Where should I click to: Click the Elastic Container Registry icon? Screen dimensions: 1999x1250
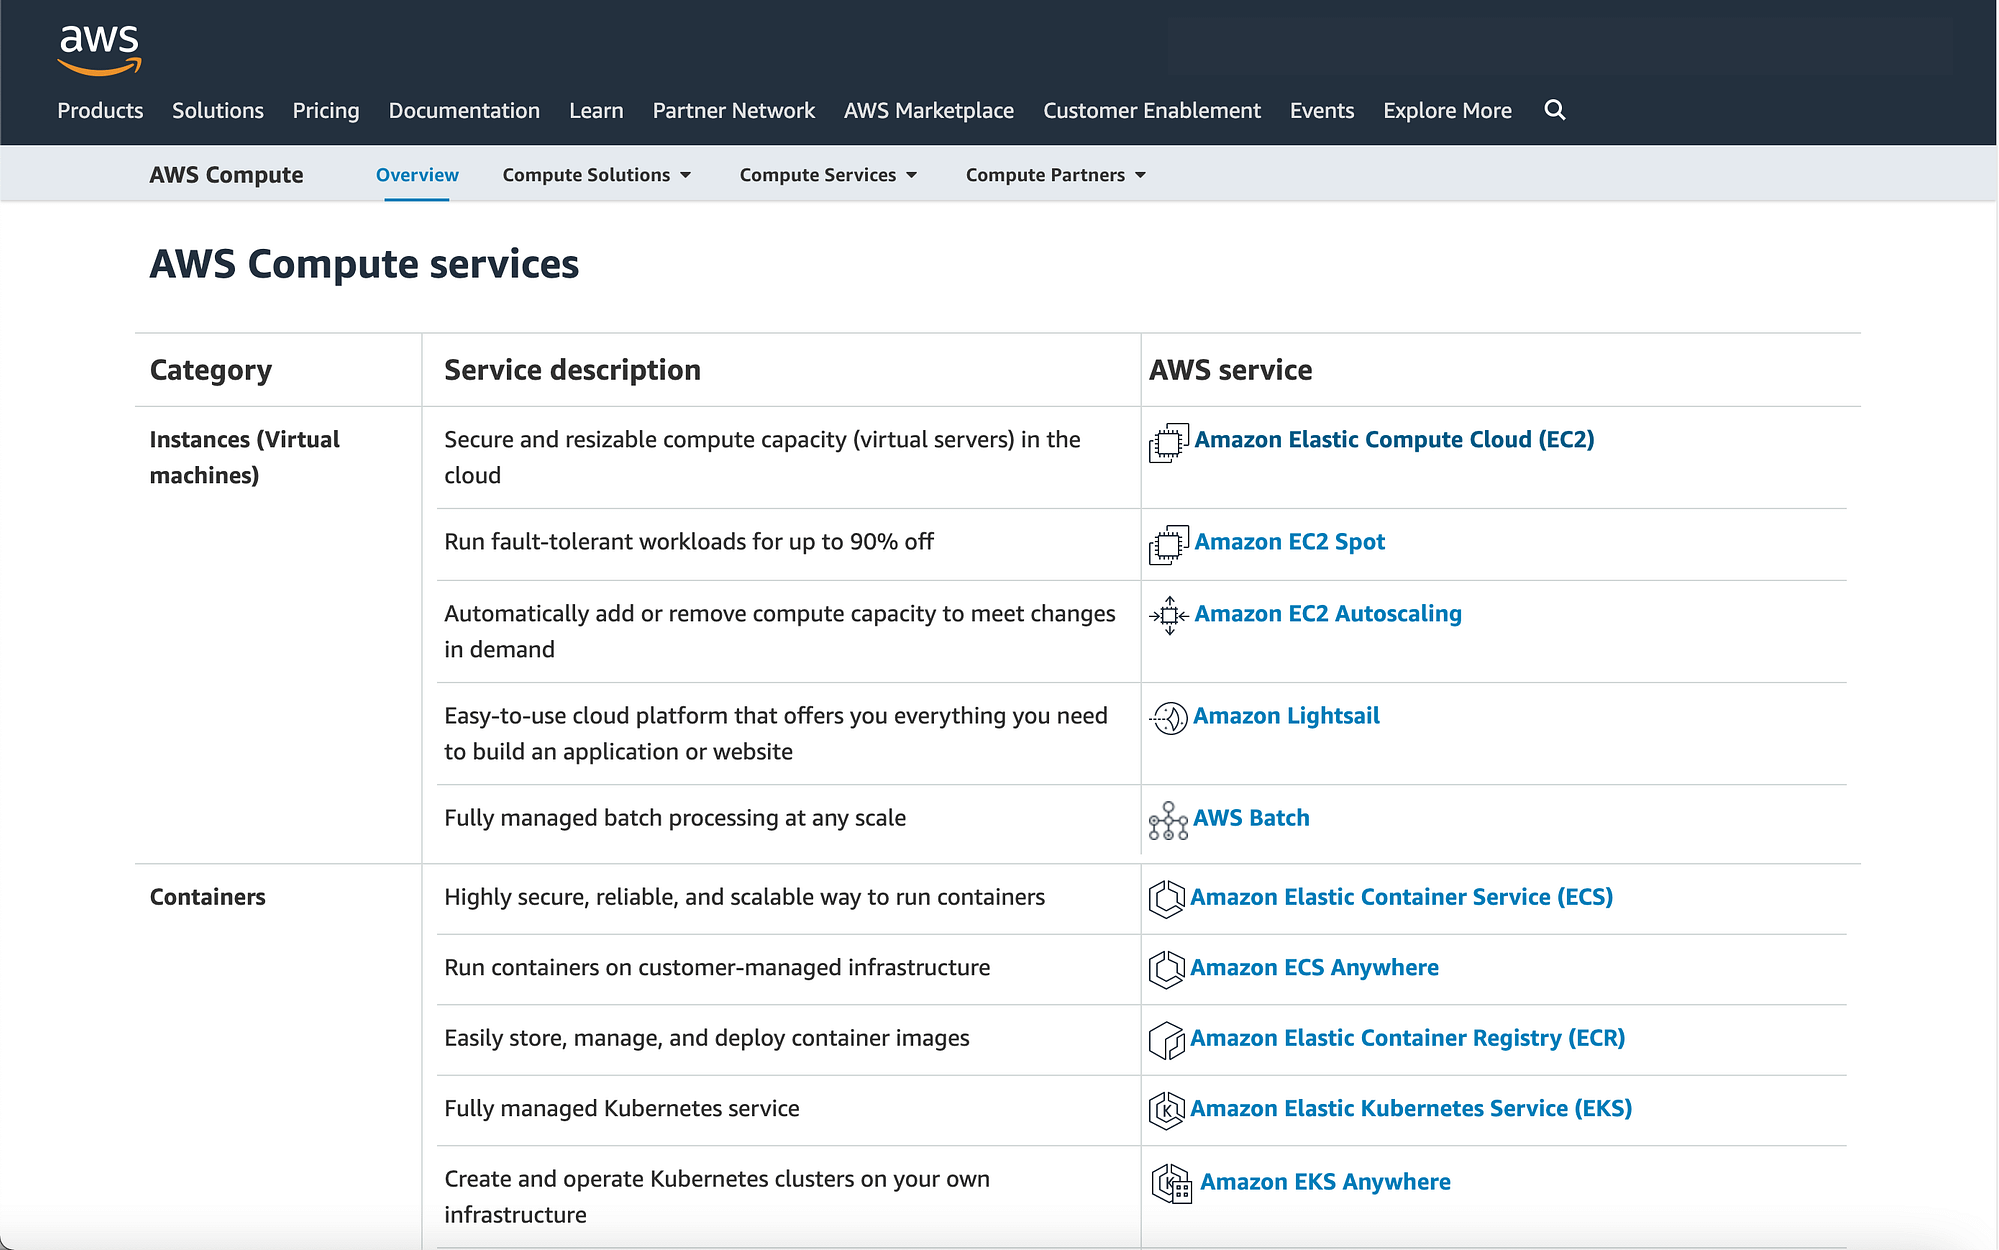click(1166, 1040)
